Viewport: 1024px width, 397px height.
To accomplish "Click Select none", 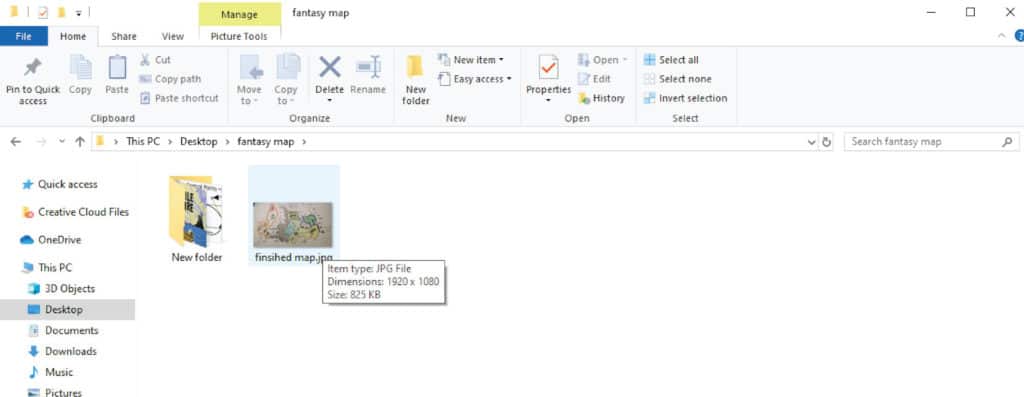I will tap(677, 79).
